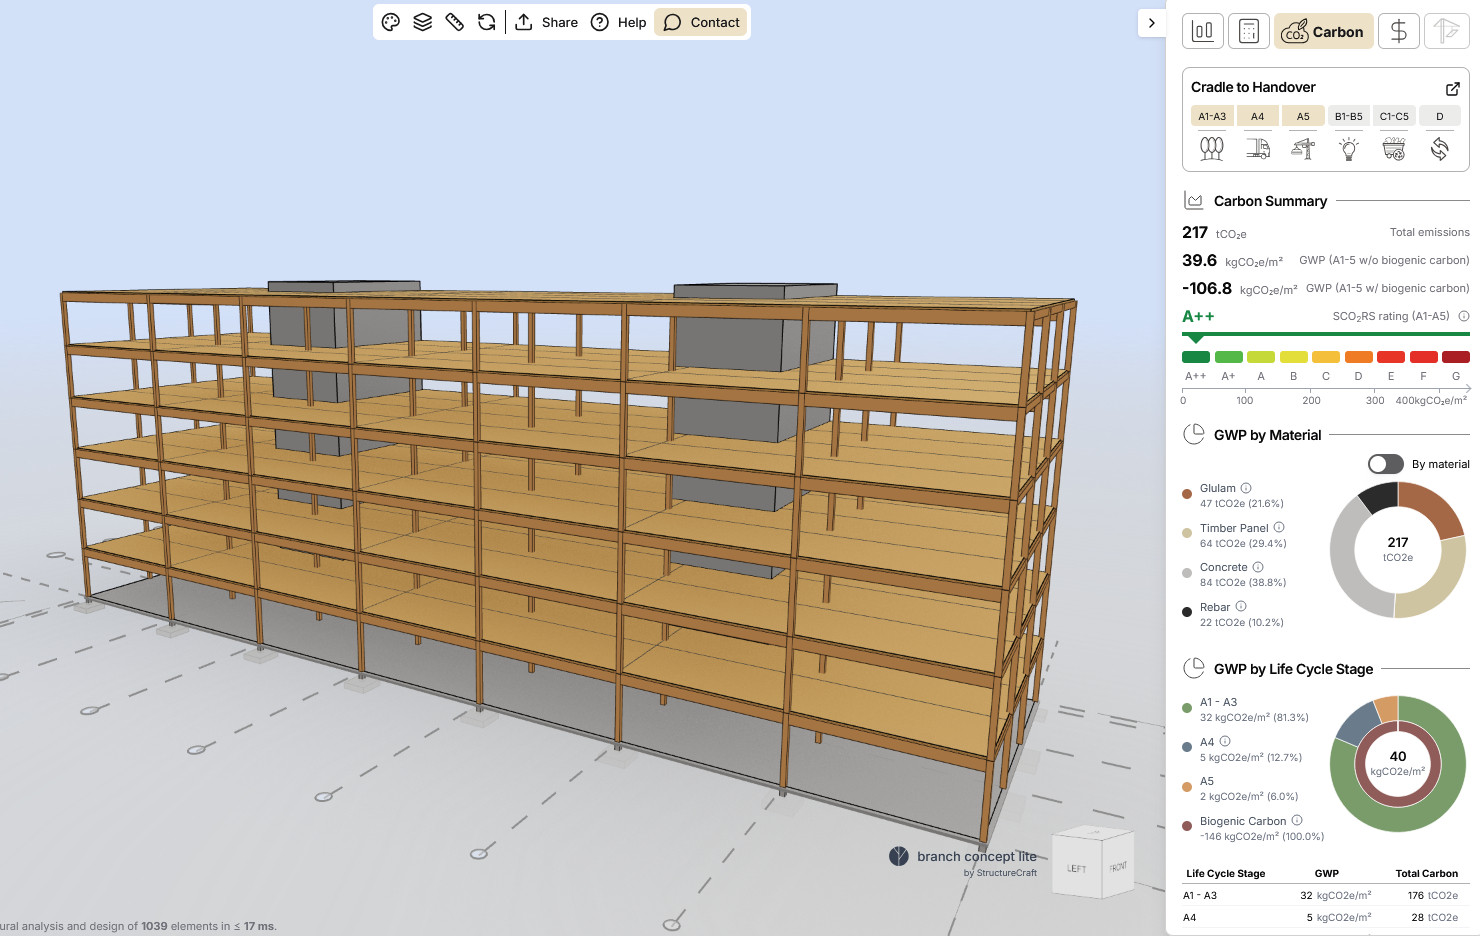Viewport: 1480px width, 936px height.
Task: Click the construction crane icon
Action: (1303, 149)
